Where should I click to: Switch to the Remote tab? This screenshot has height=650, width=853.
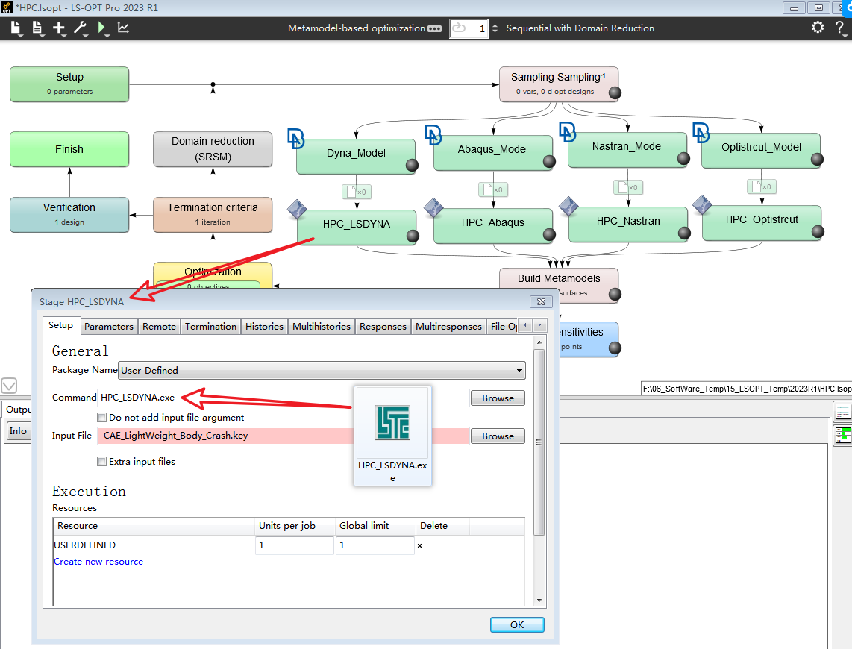159,327
